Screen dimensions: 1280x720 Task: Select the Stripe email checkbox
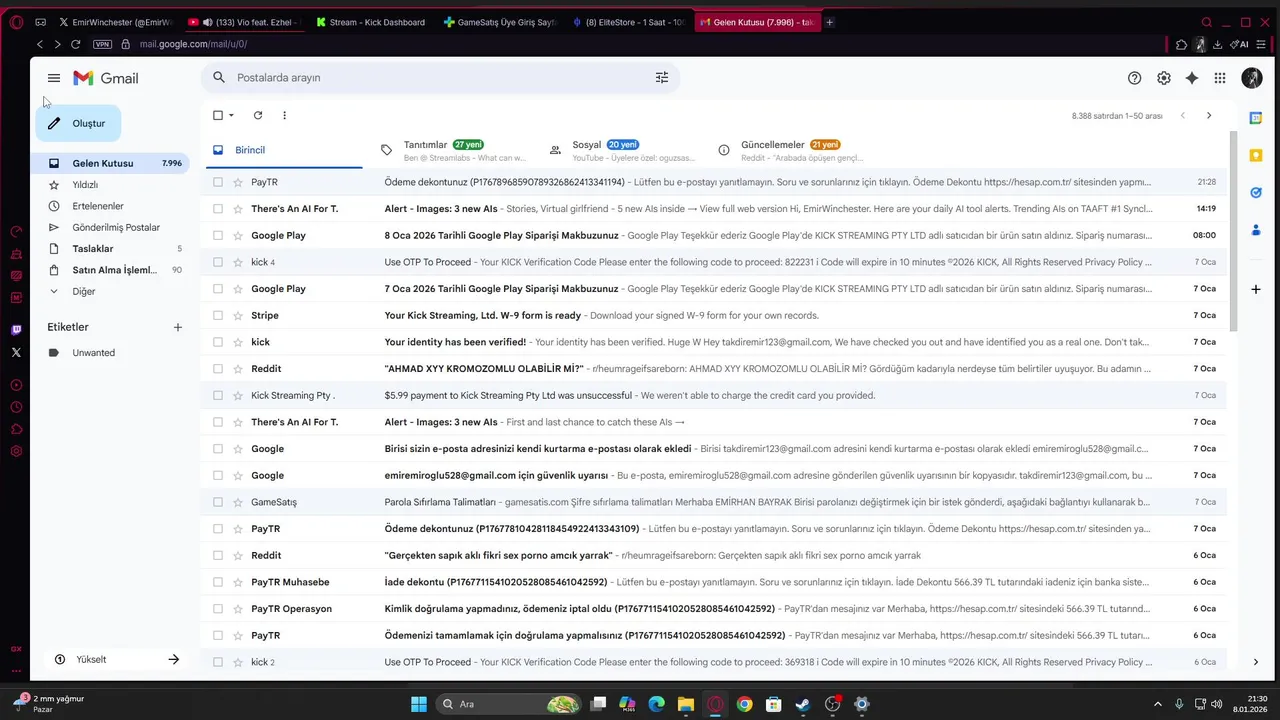pos(218,315)
